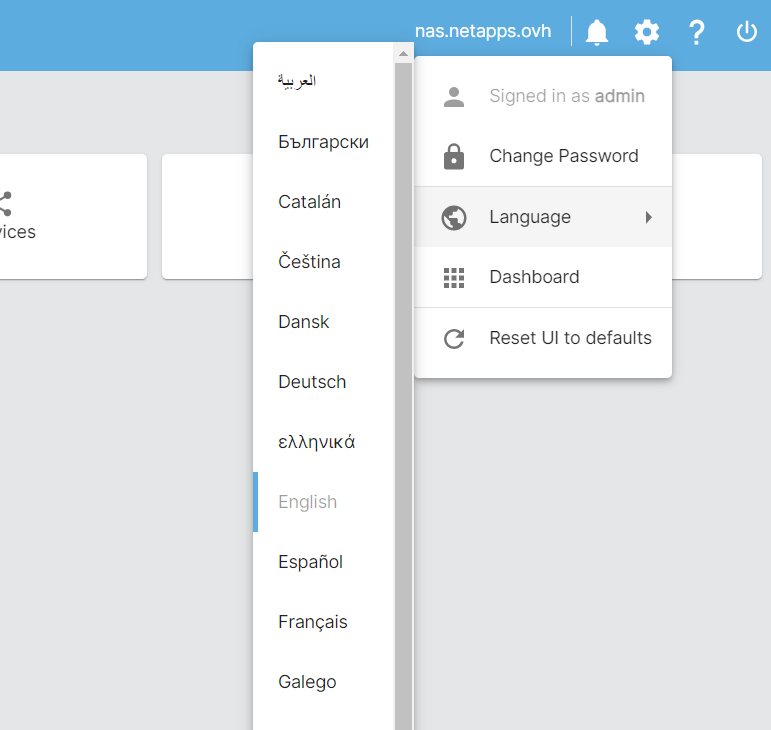Screen dimensions: 771x730
Task: Click the help question mark icon
Action: (697, 32)
